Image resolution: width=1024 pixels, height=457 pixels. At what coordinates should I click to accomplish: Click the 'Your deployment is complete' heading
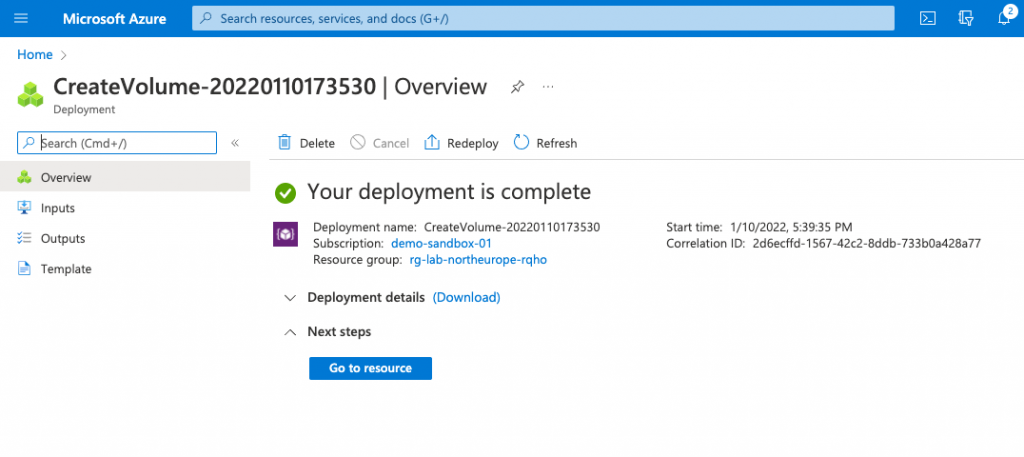coord(449,192)
